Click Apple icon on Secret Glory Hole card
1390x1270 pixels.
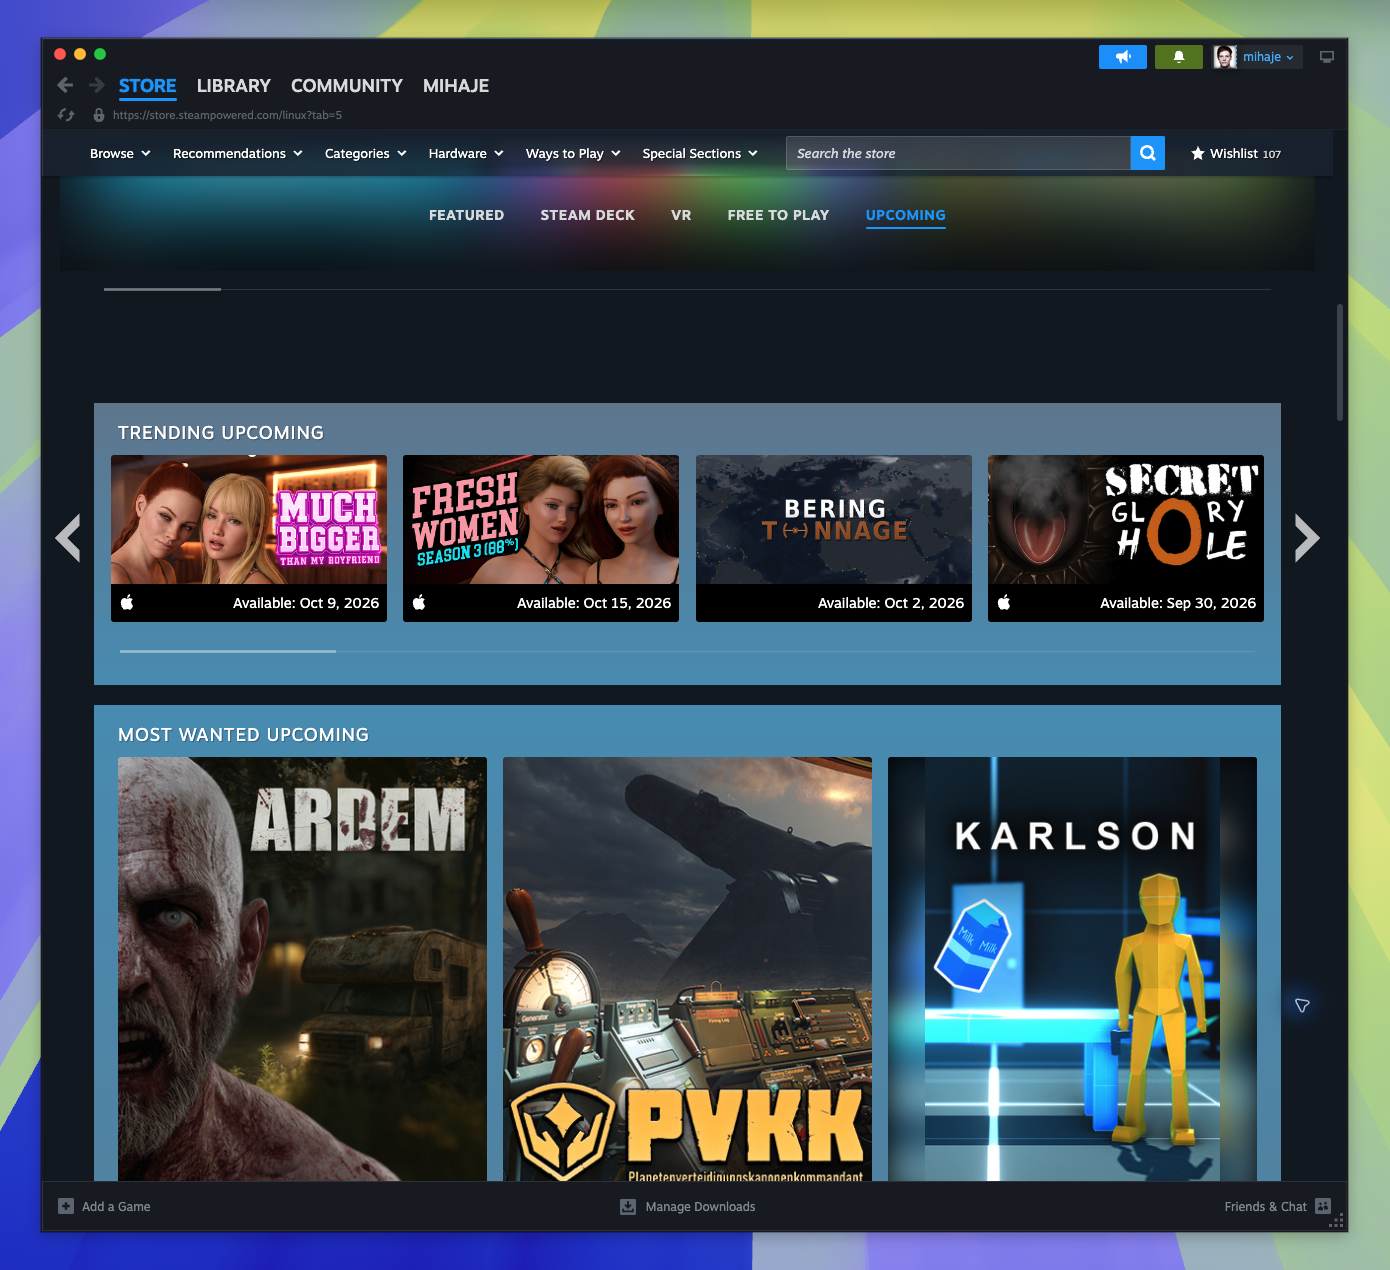(1004, 602)
